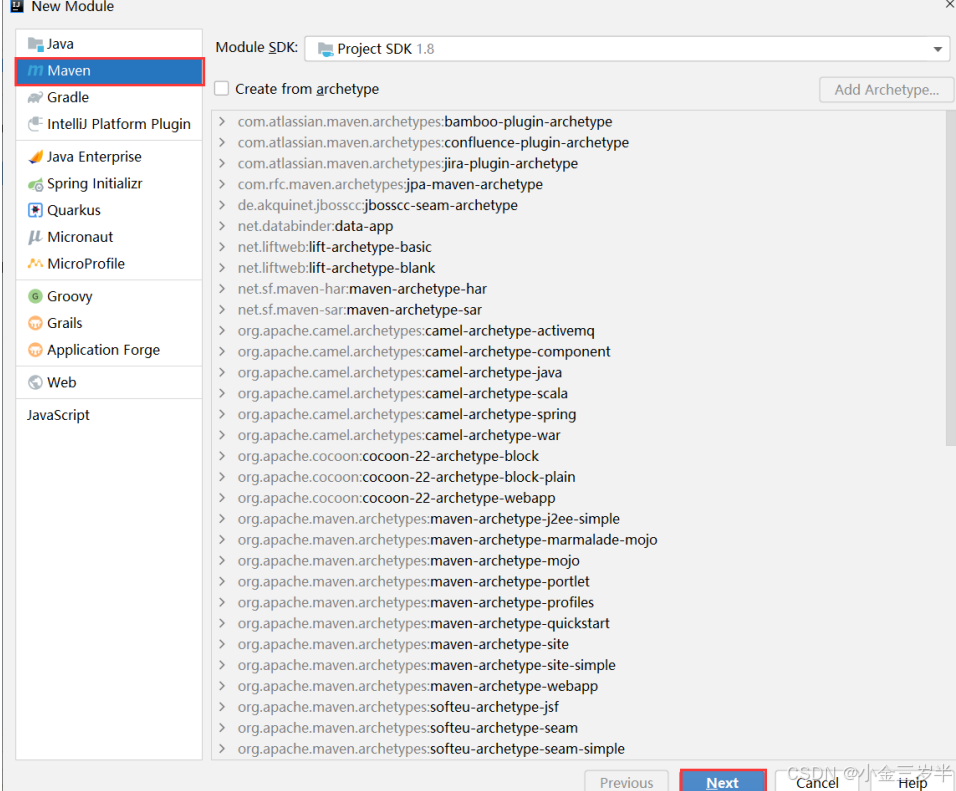This screenshot has height=791, width=956.
Task: Select Maven module type
Action: click(109, 71)
